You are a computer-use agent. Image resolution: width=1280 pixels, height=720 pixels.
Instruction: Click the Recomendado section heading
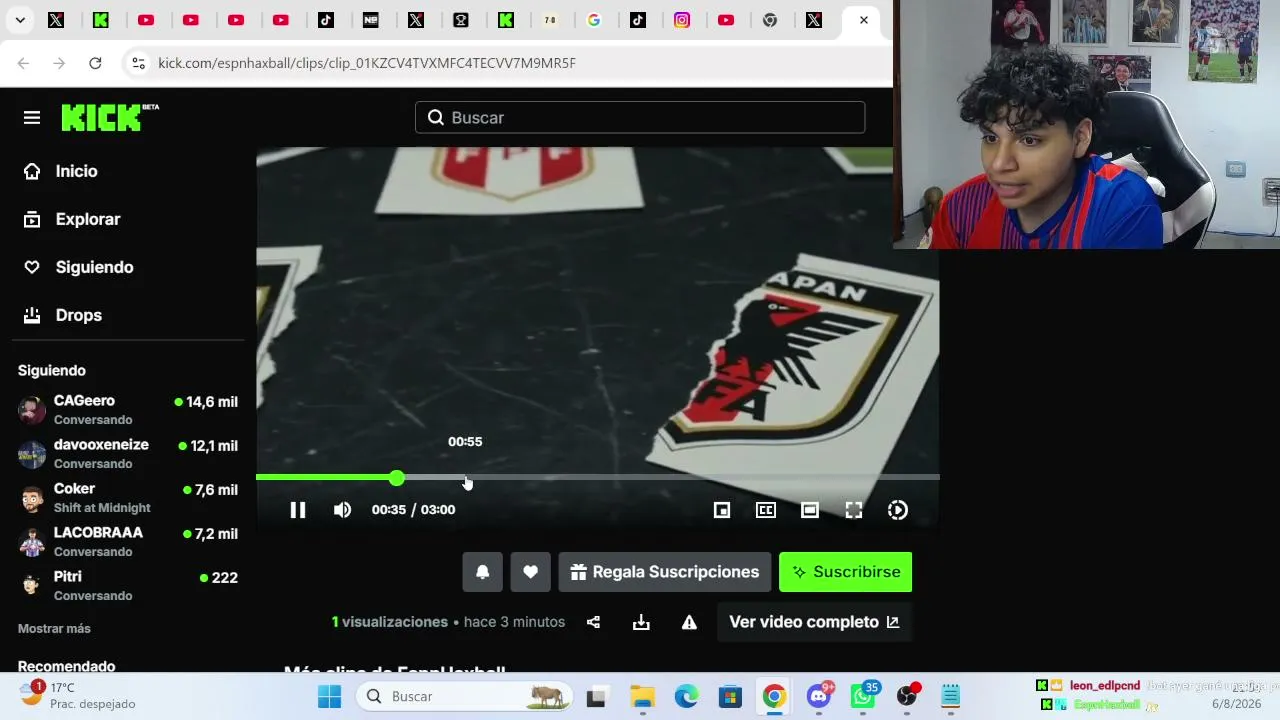coord(66,666)
